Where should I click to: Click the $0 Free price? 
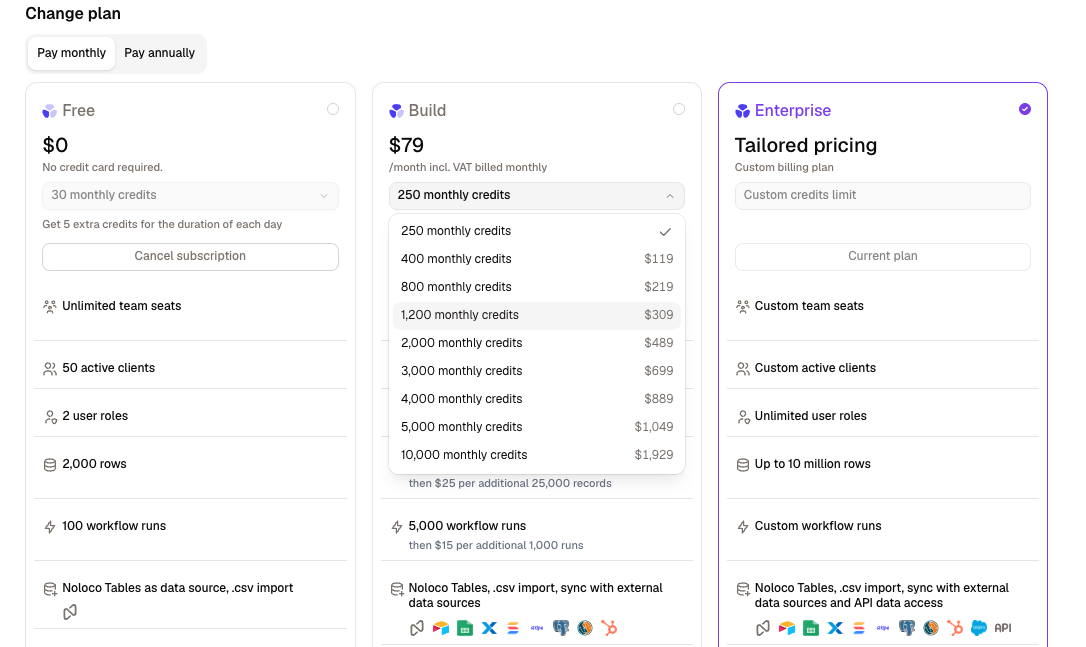click(55, 145)
